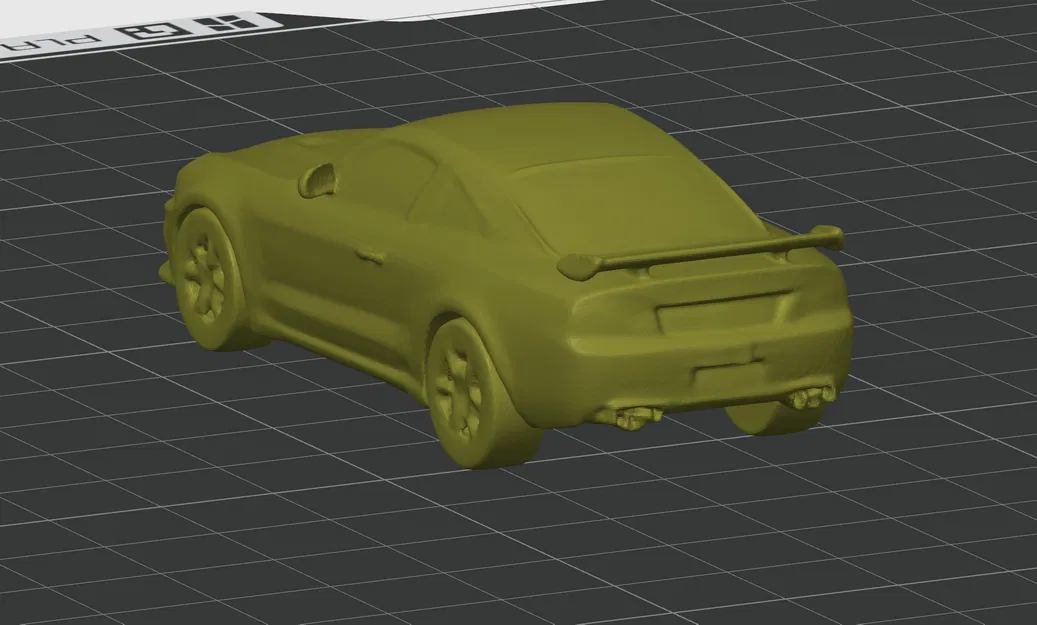
Task: Select the PLA label on the build plate
Action: point(50,43)
